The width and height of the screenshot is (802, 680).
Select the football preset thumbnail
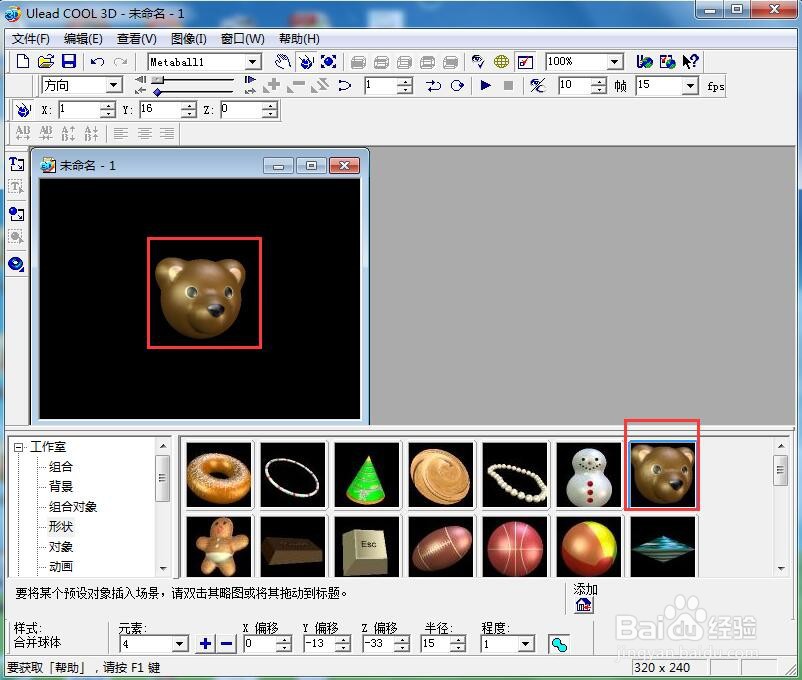(441, 546)
